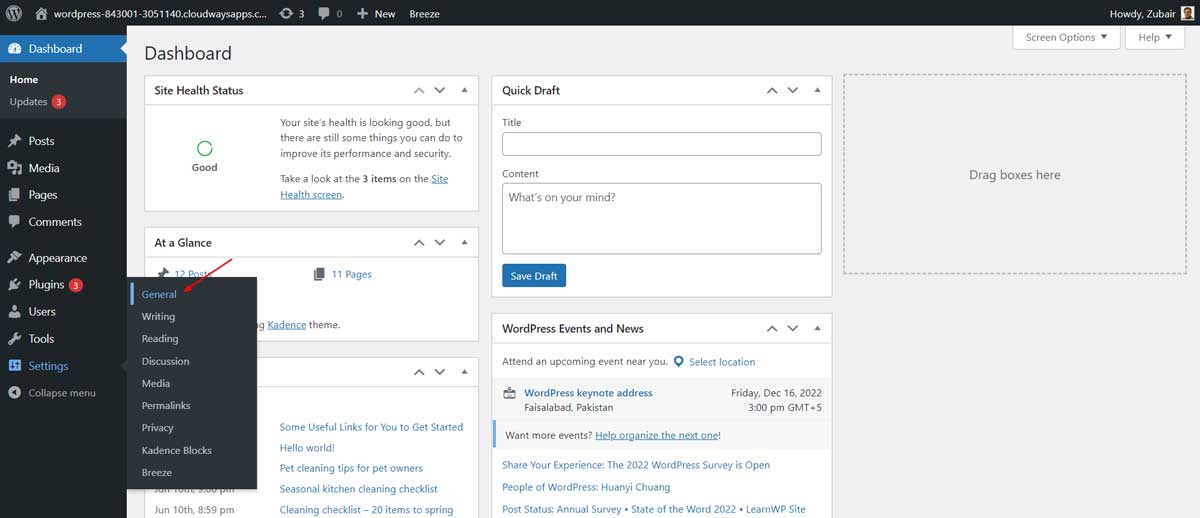Click the Select location link
The image size is (1200, 518).
coord(722,362)
